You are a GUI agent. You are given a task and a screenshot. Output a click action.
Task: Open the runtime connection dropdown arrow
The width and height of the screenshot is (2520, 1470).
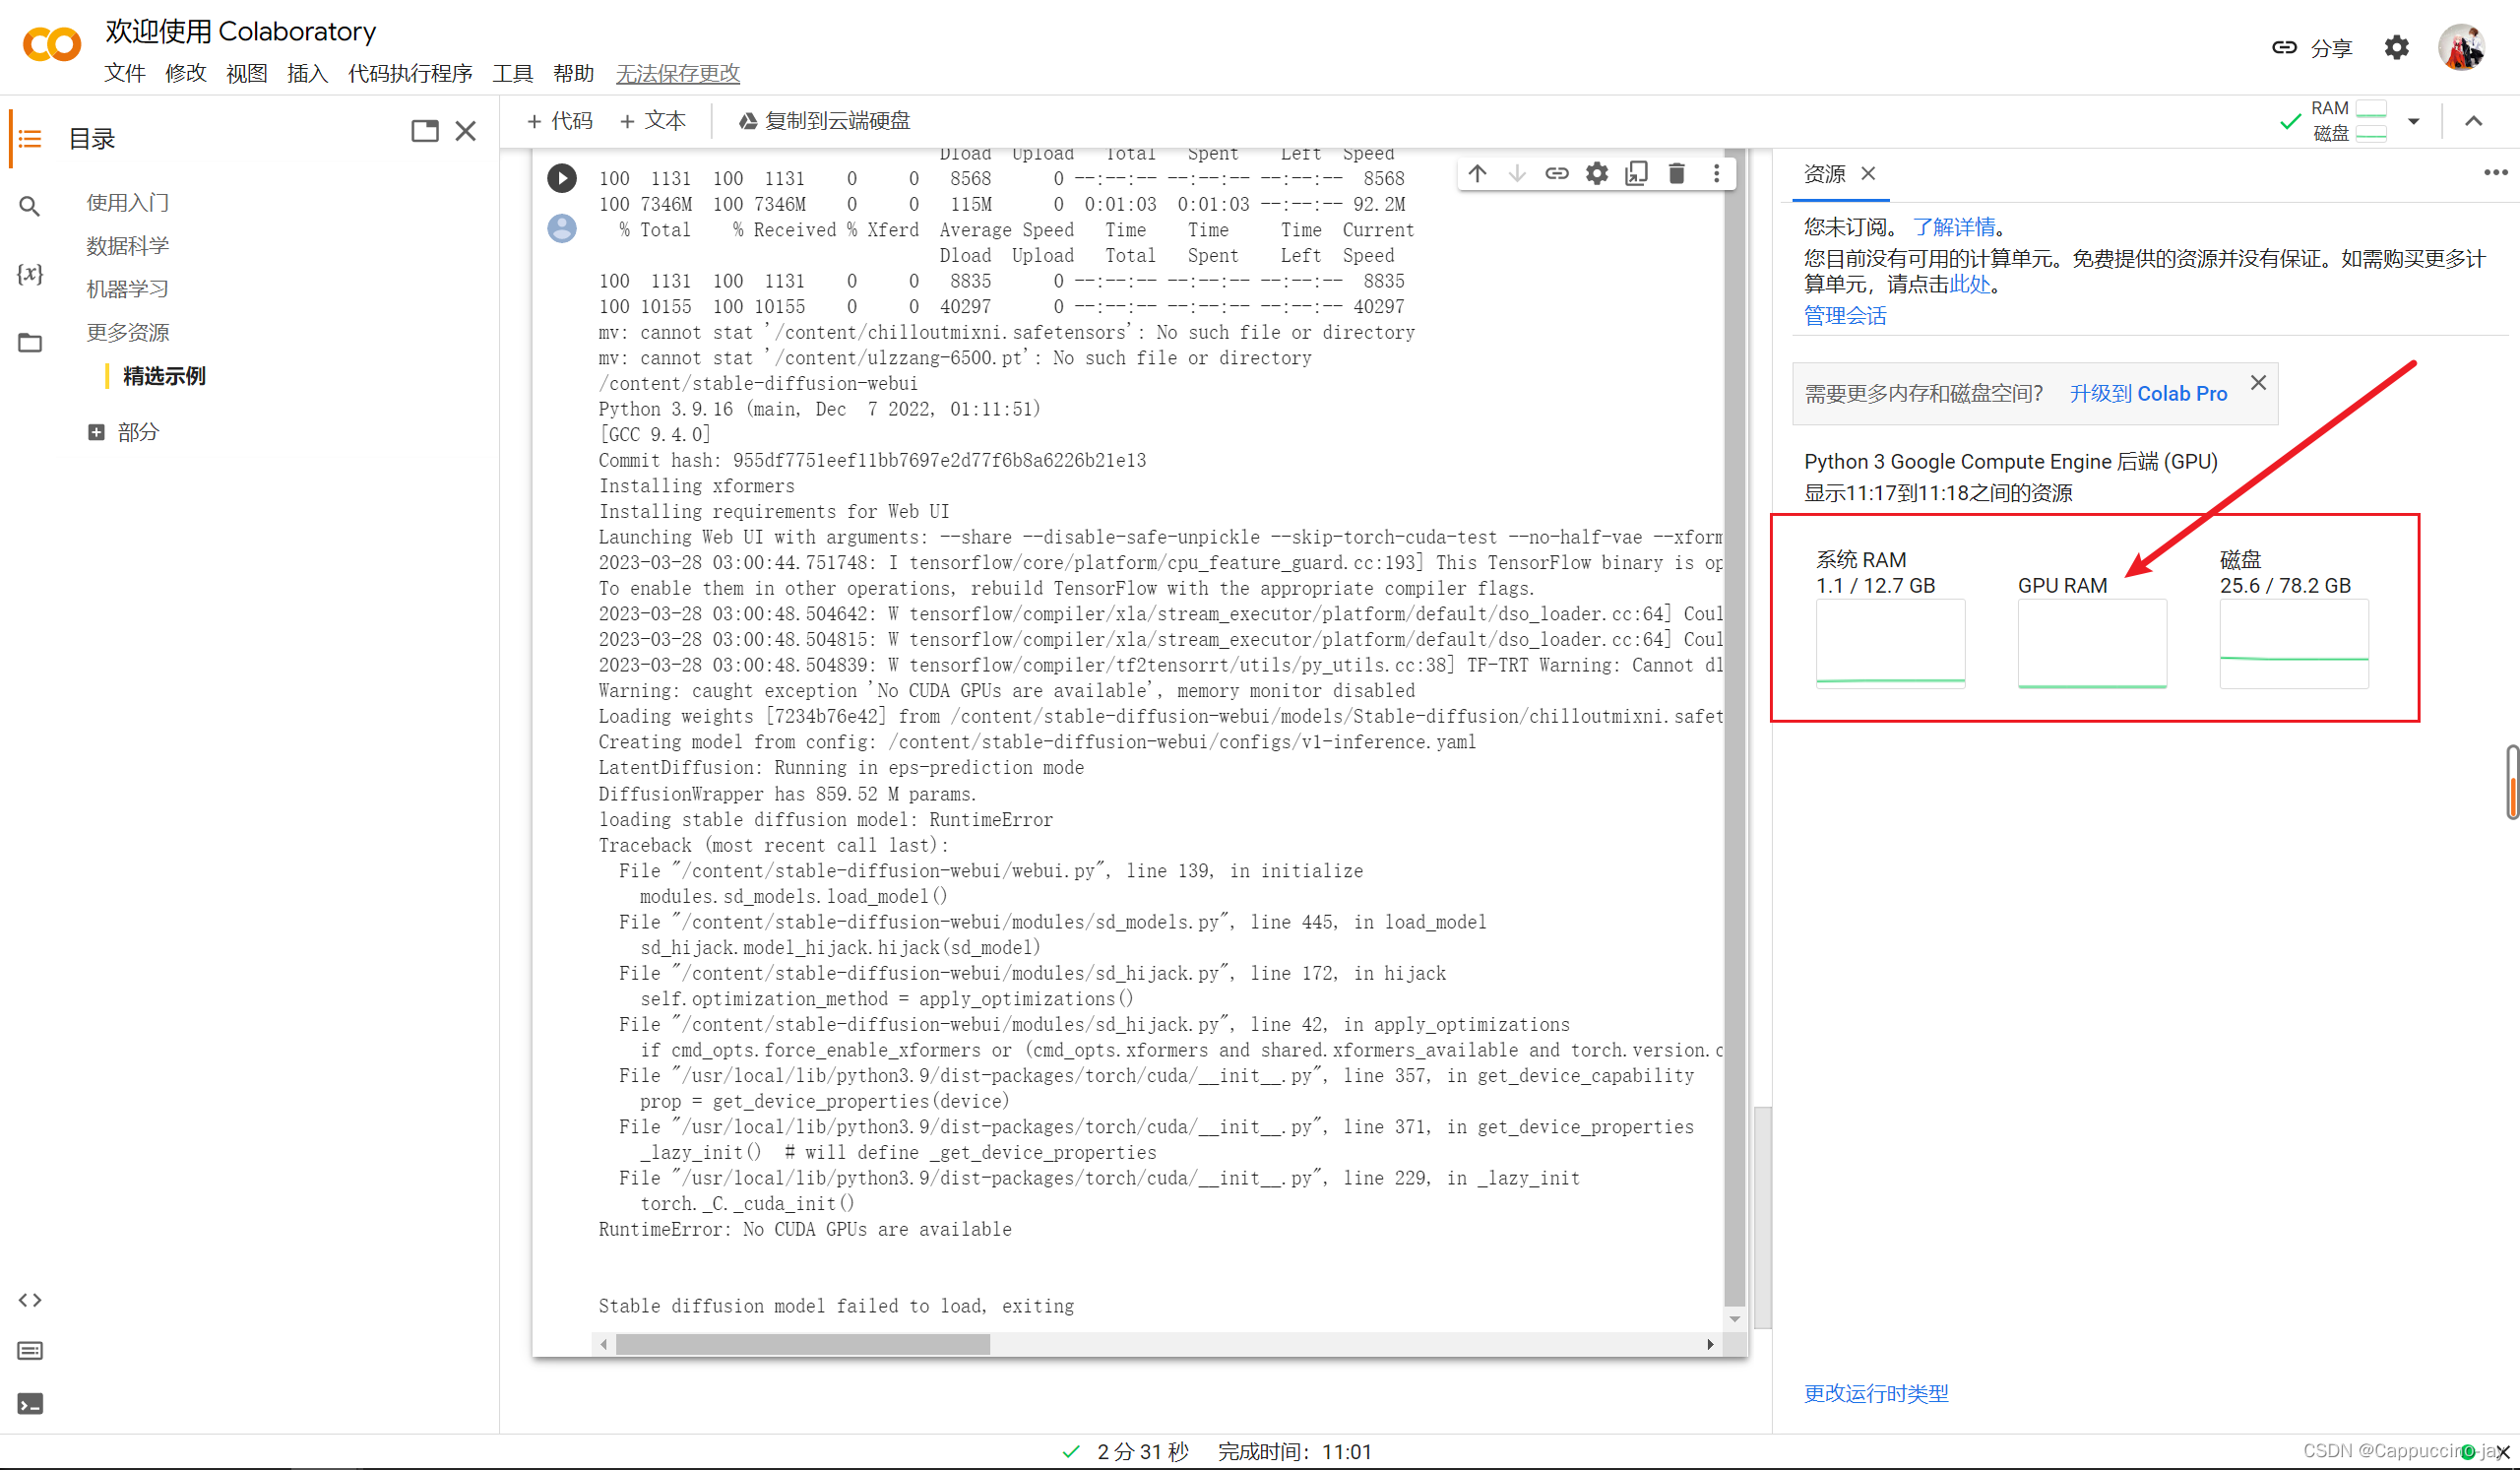(2414, 121)
